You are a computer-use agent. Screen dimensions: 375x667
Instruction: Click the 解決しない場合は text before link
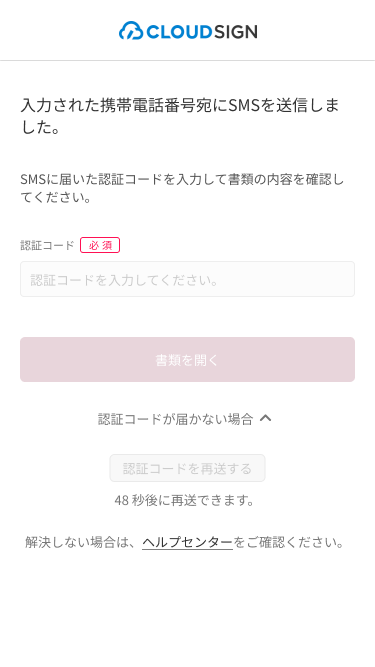tap(83, 542)
